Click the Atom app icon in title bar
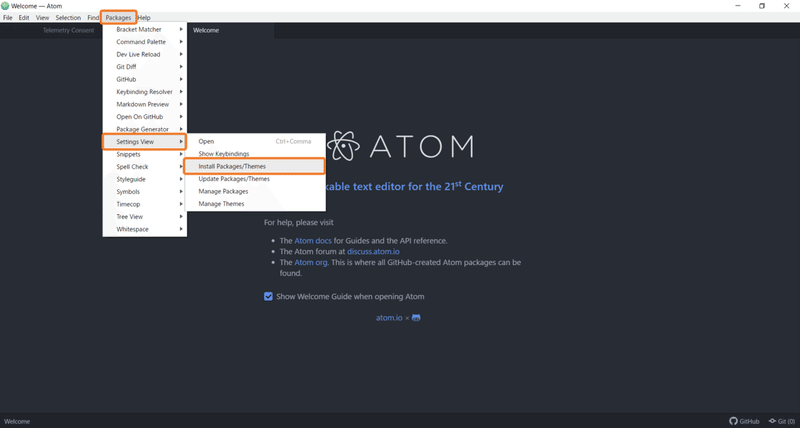The image size is (800, 428). coord(5,6)
